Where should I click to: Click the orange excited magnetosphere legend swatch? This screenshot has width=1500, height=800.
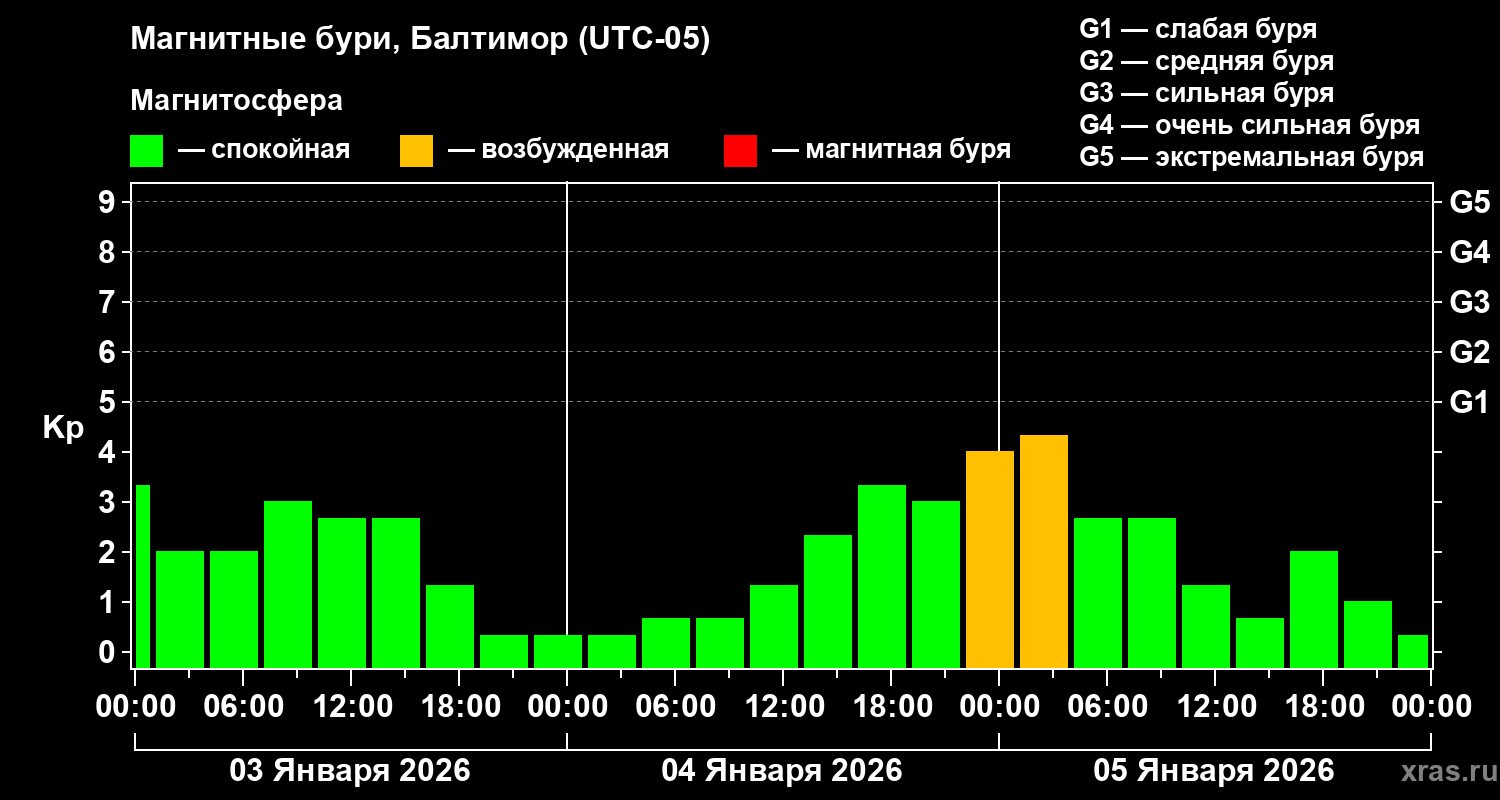click(416, 151)
